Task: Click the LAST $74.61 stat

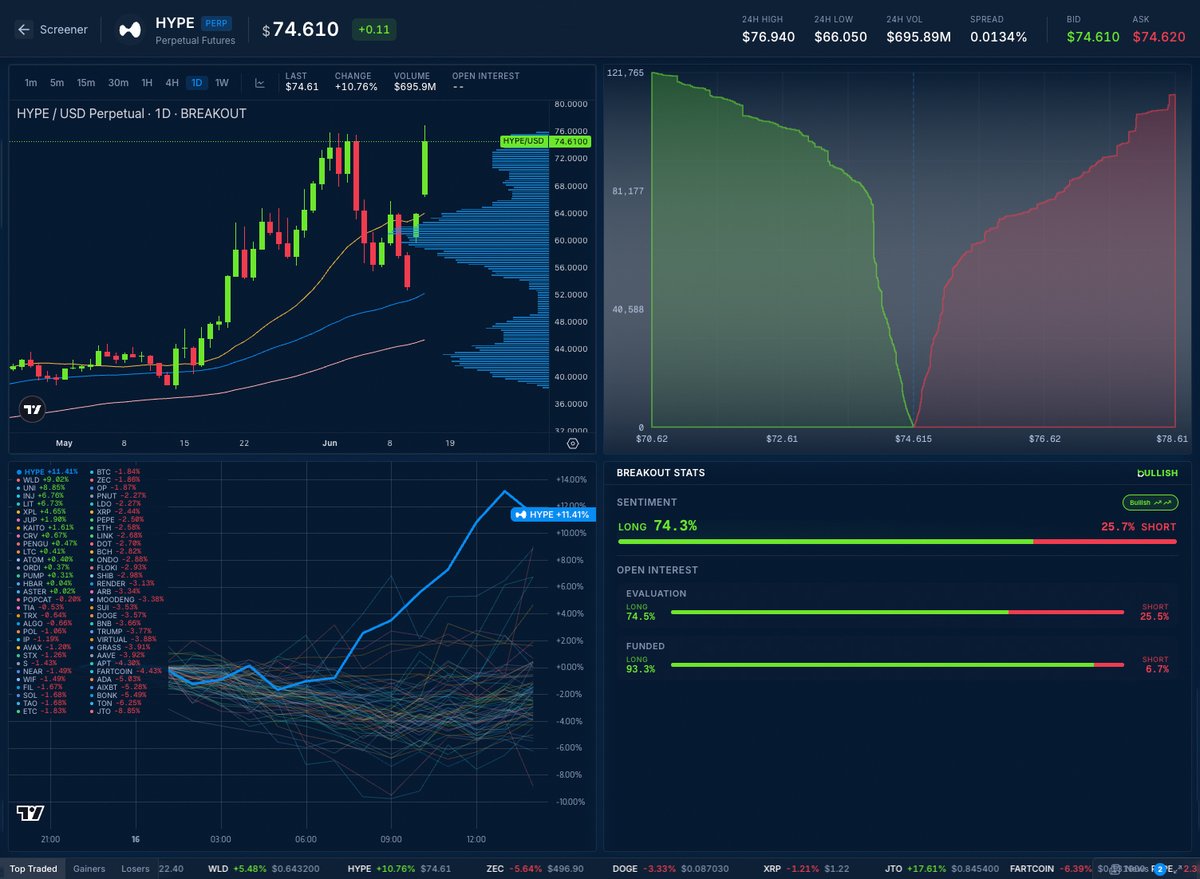Action: click(302, 82)
